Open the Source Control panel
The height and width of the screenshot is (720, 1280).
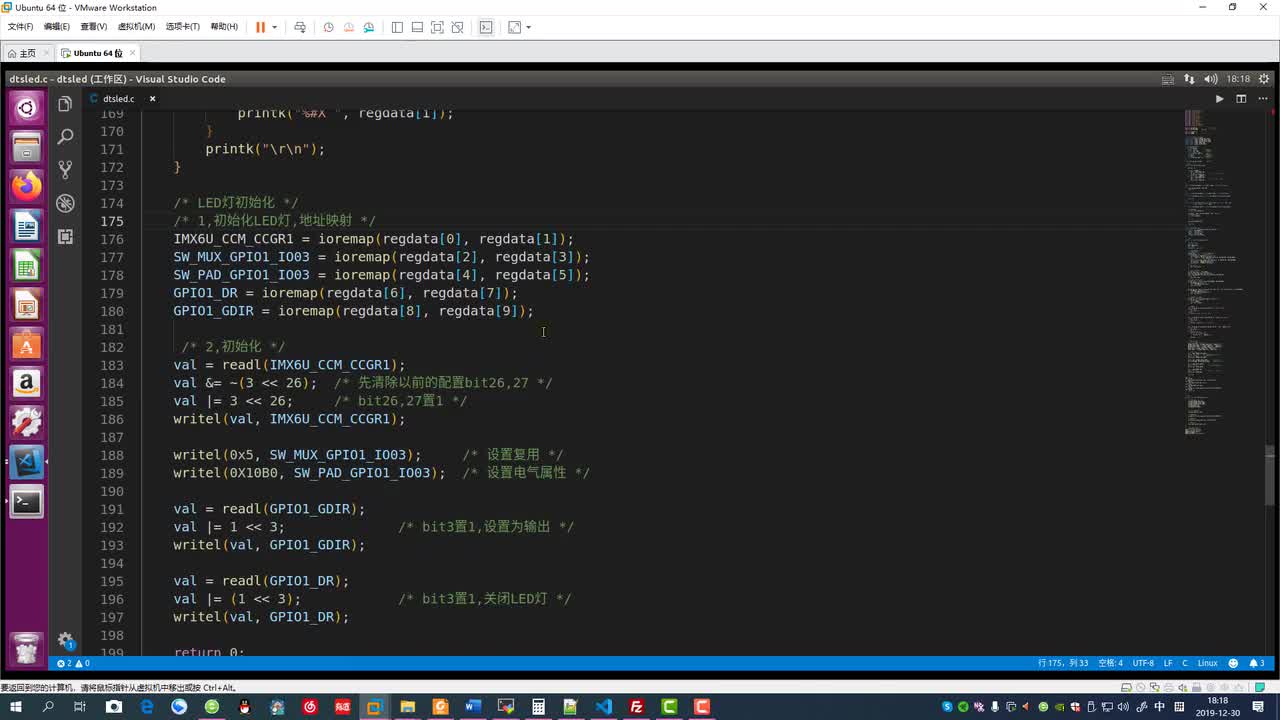pyautogui.click(x=65, y=169)
